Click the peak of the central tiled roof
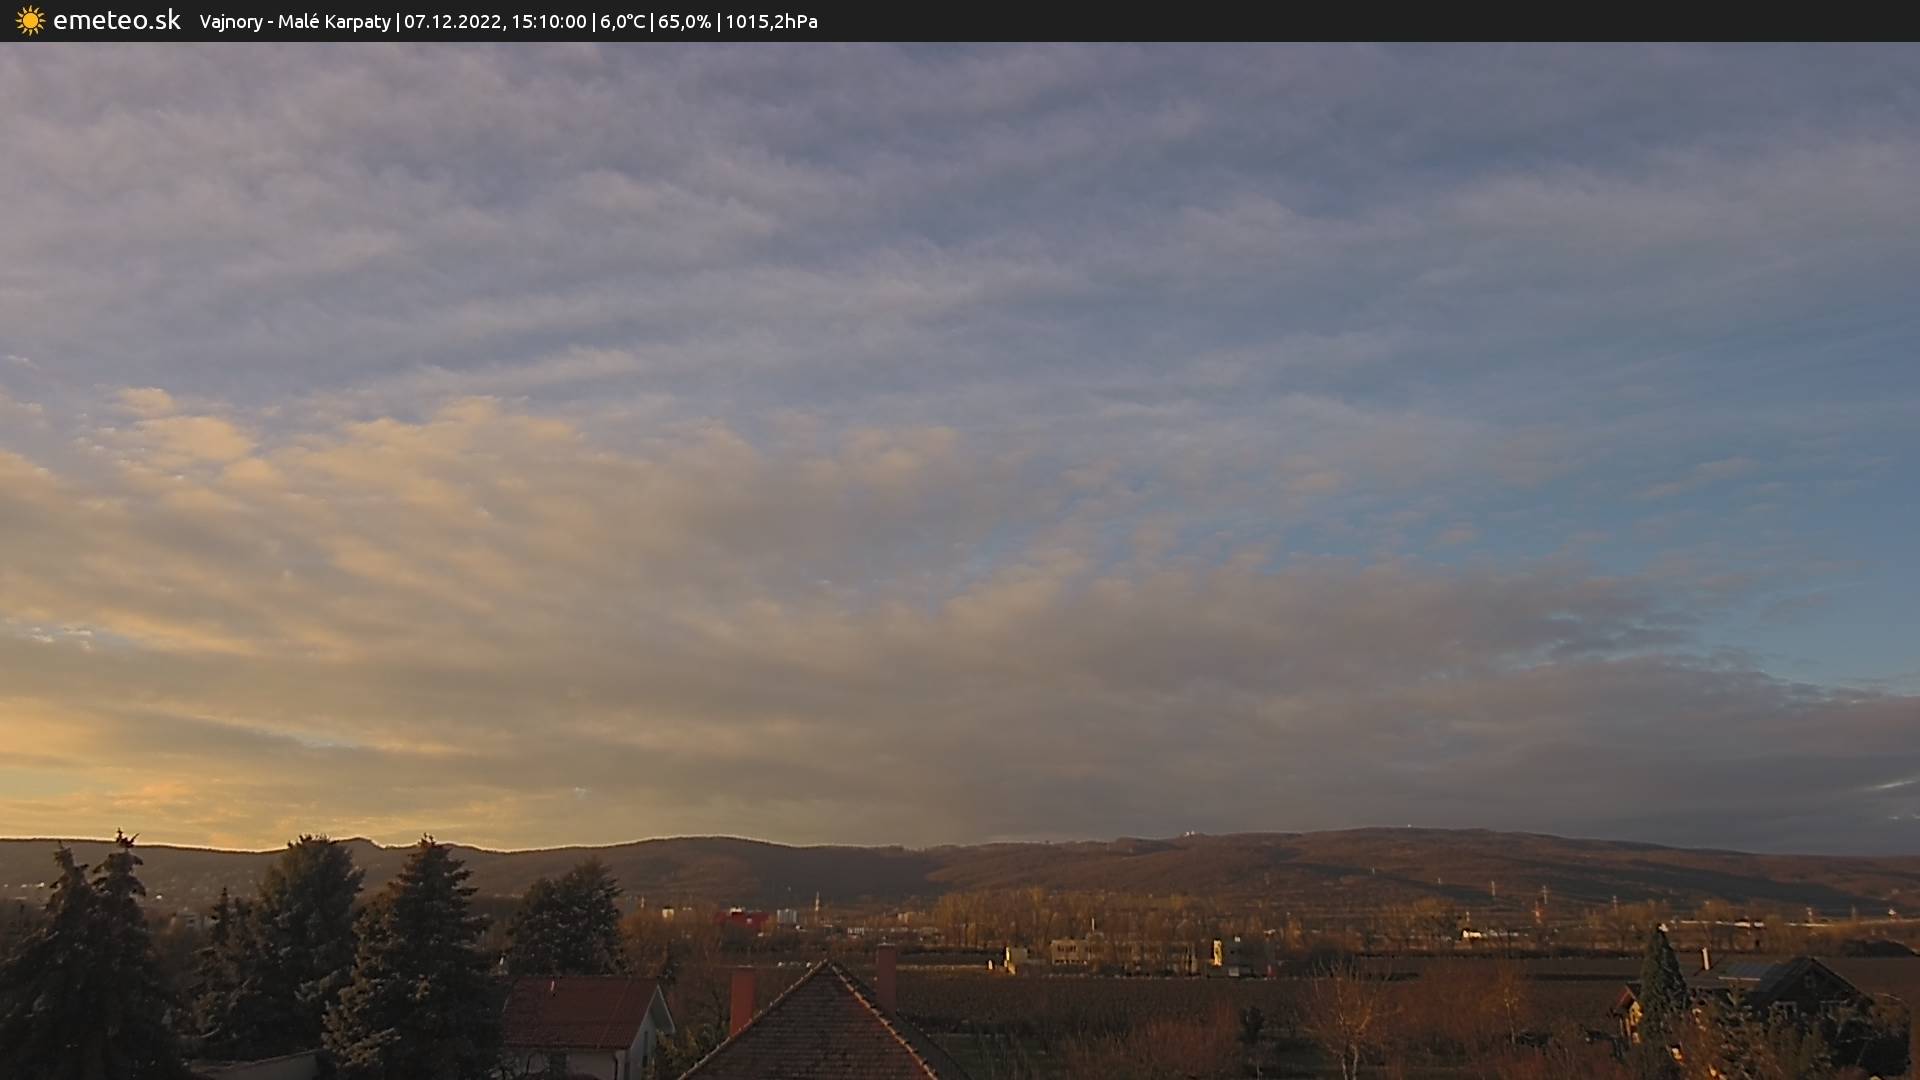Viewport: 1920px width, 1080px height. 826,964
